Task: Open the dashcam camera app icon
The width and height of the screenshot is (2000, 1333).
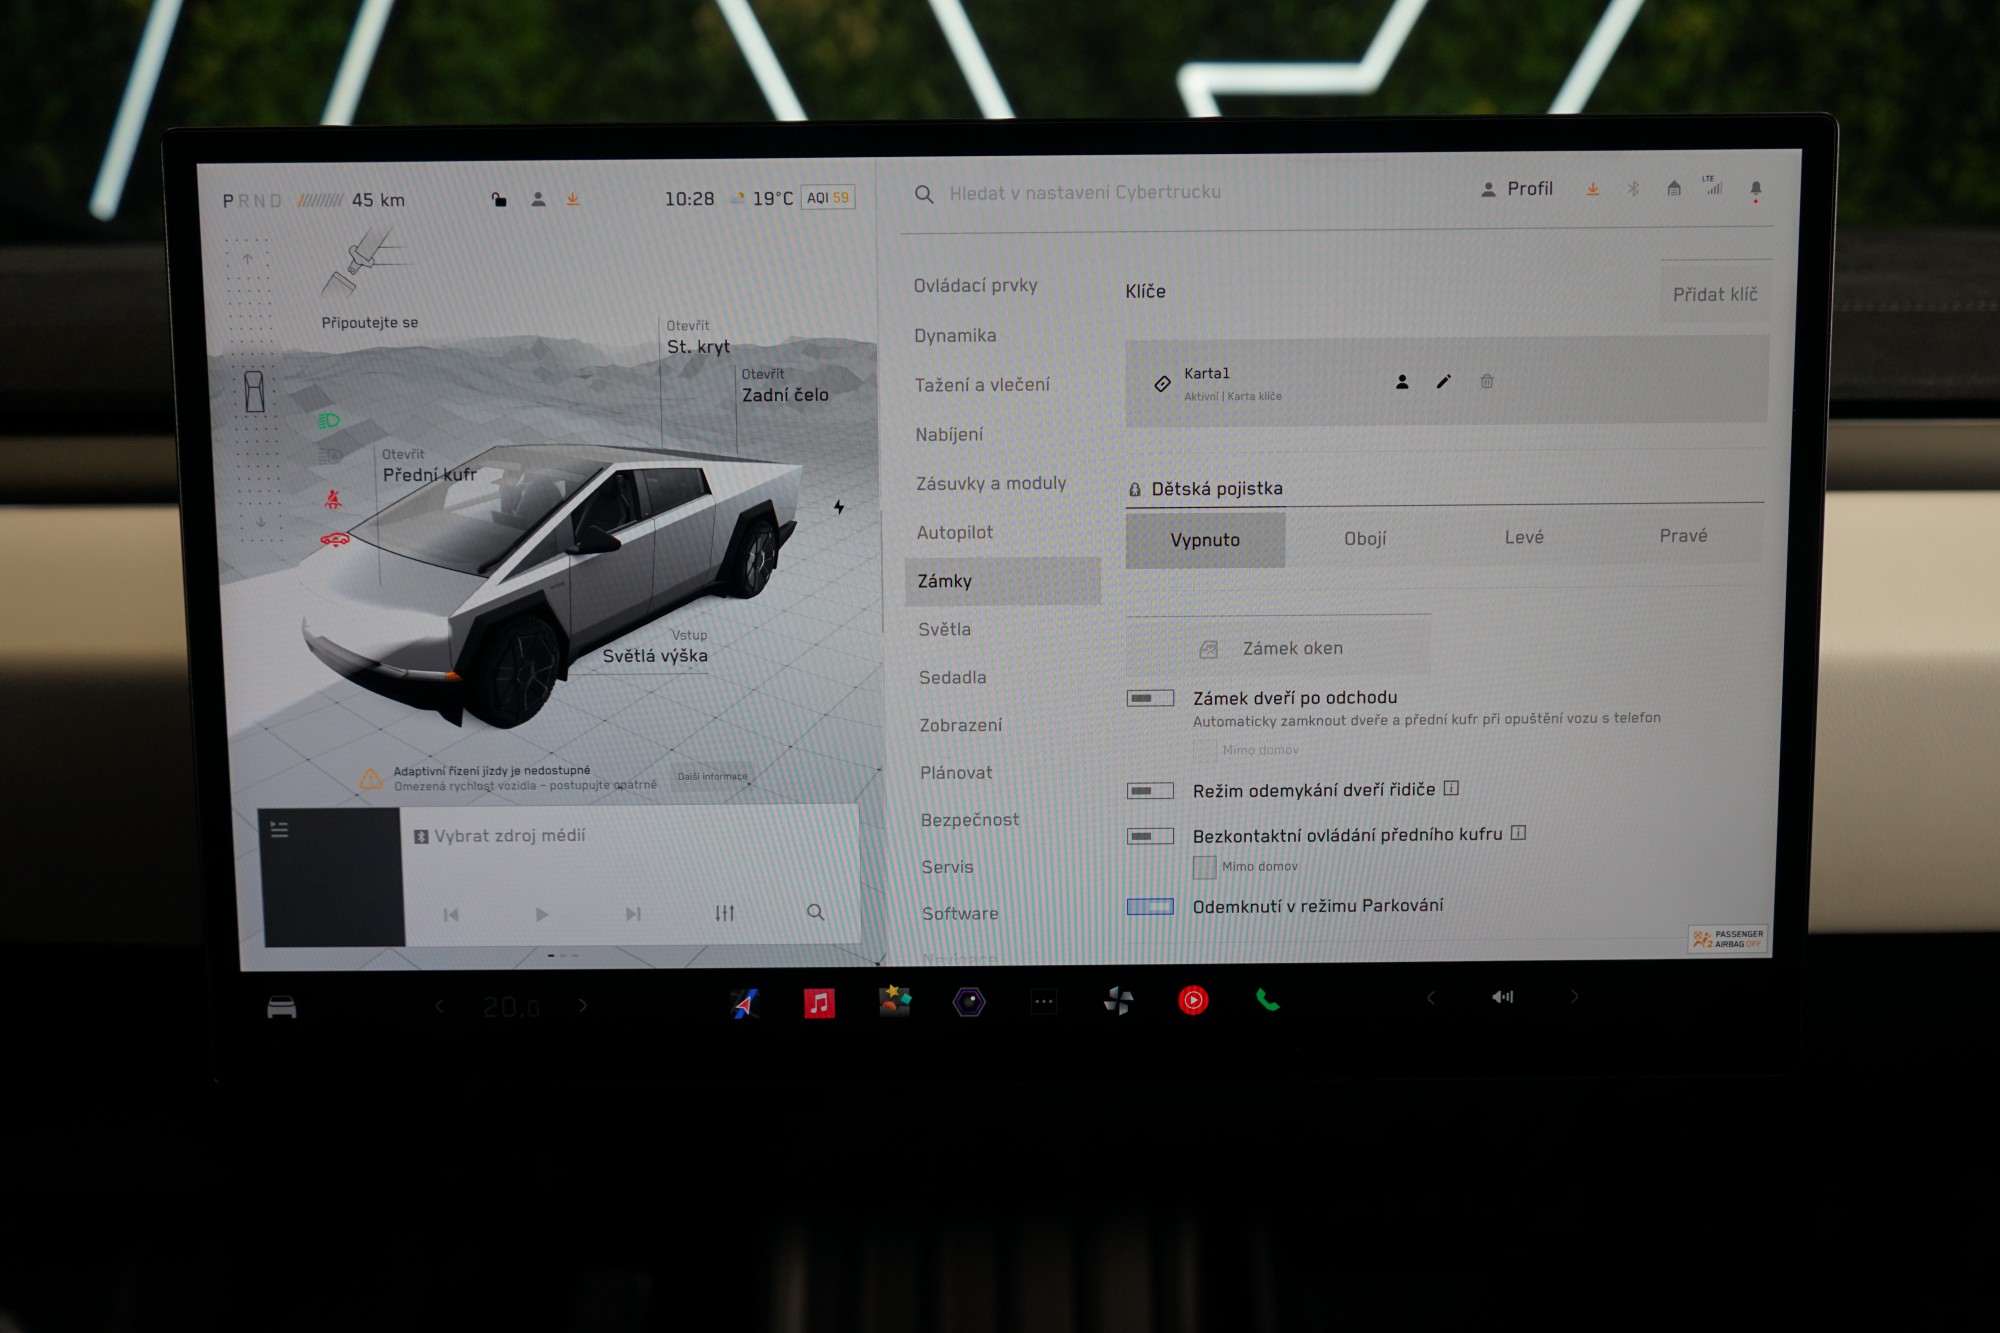Action: click(x=968, y=1001)
